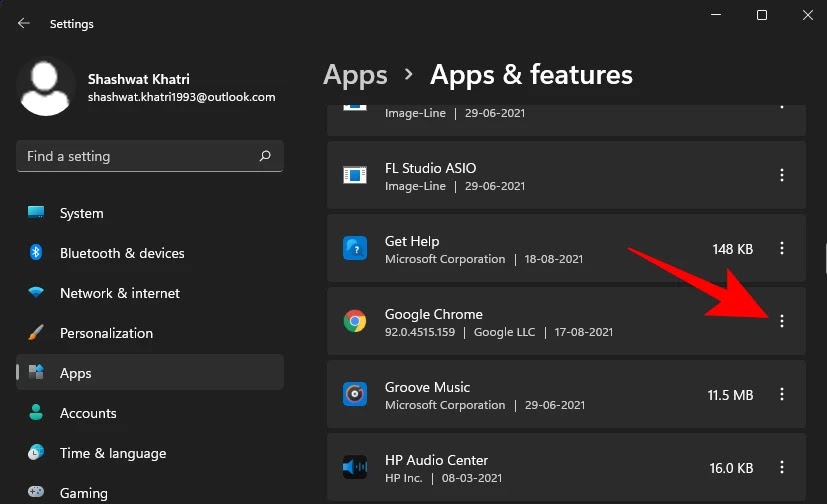This screenshot has width=827, height=504.
Task: Click the Groove Music app icon
Action: [355, 394]
